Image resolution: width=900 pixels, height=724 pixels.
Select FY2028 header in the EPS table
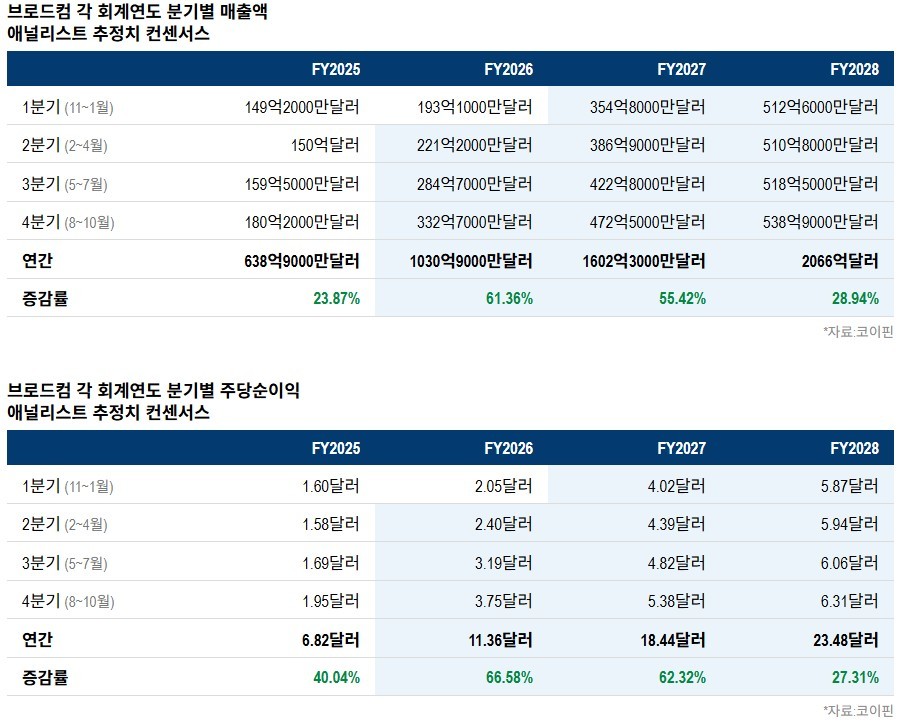[854, 448]
